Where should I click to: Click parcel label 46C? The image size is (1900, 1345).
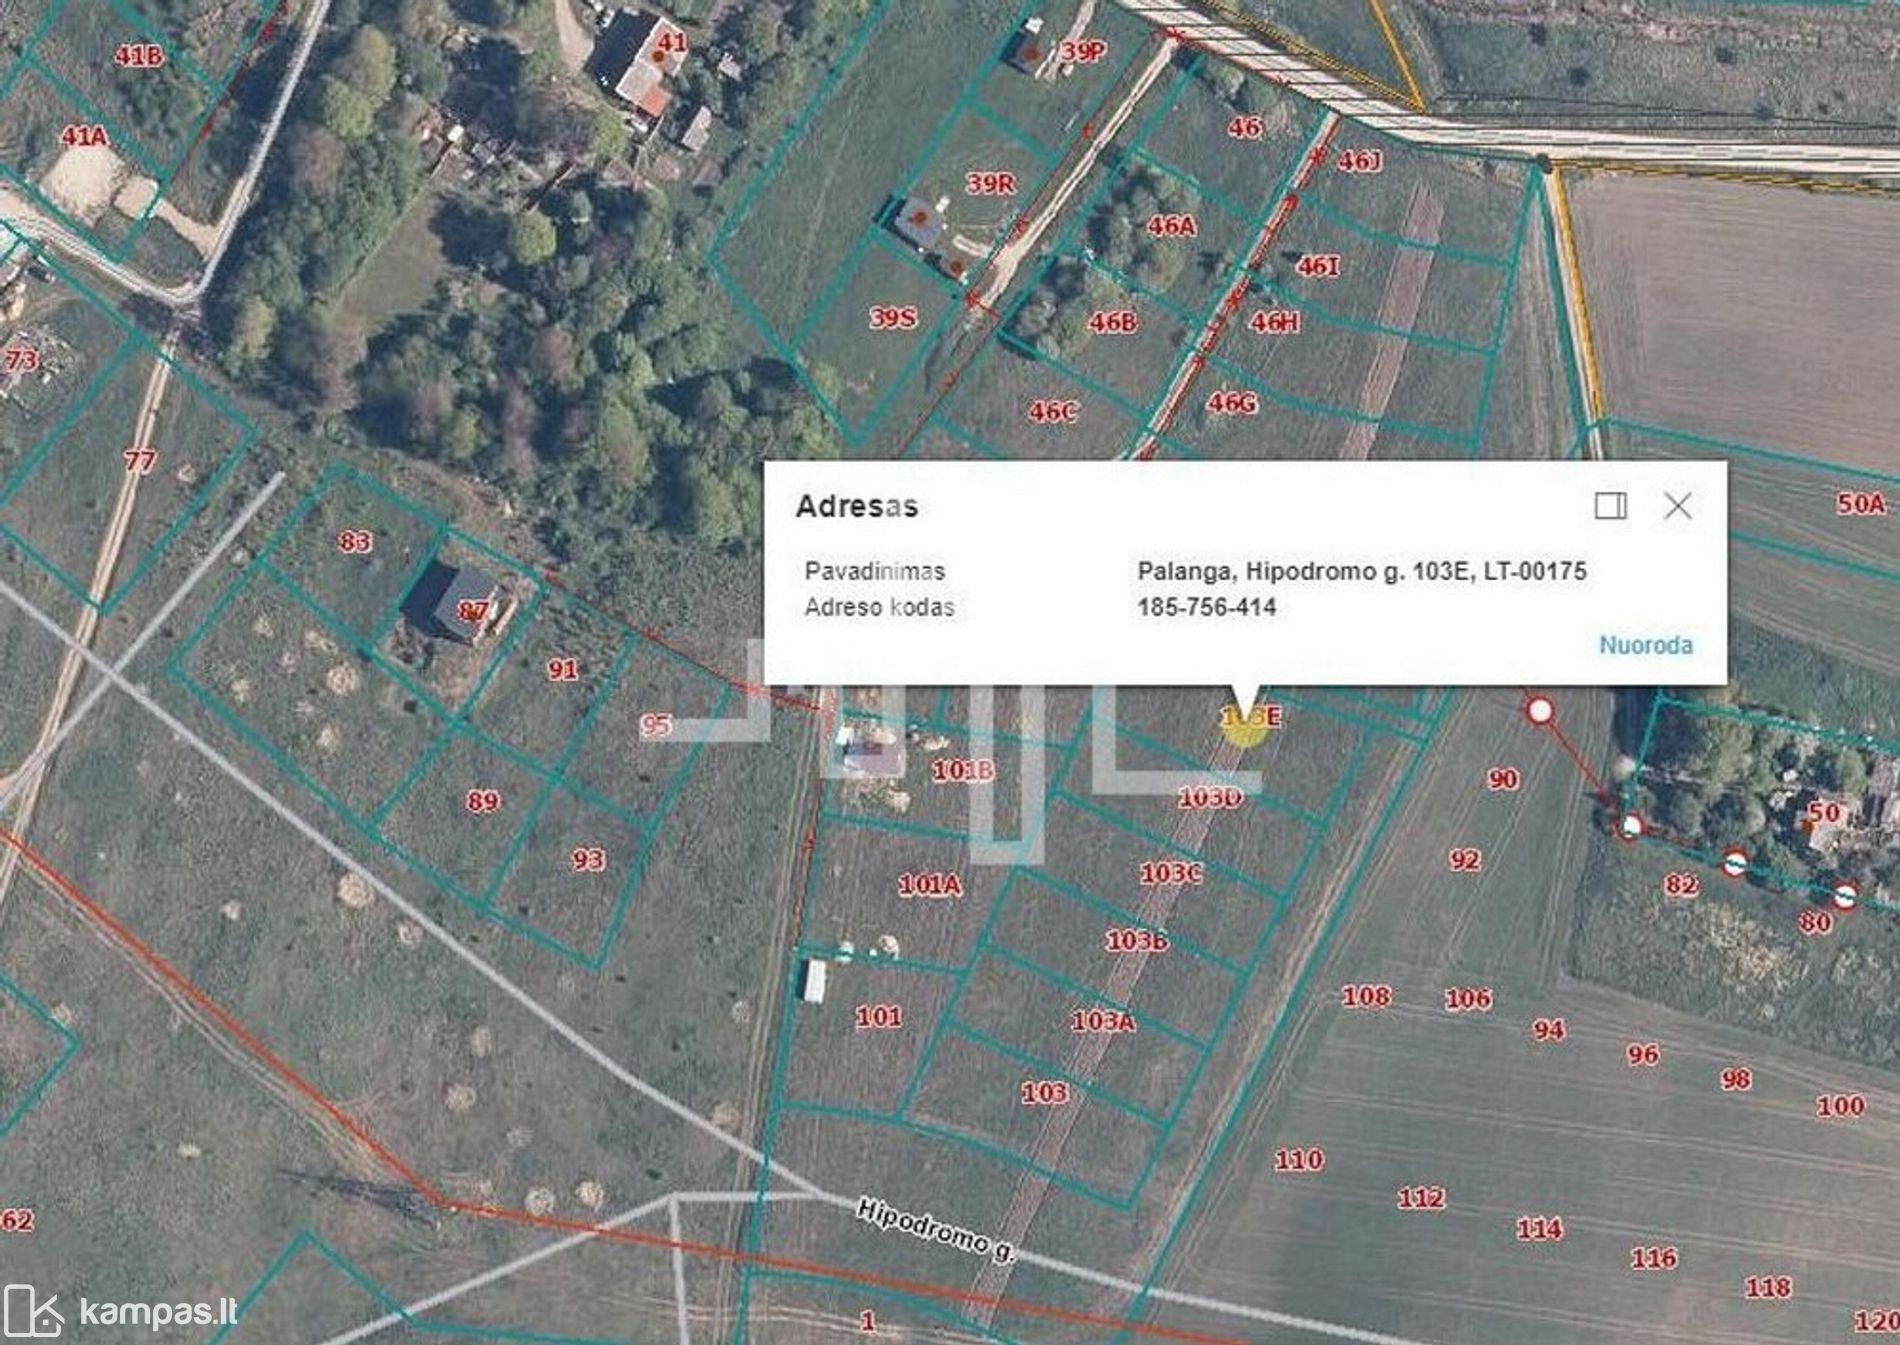(1053, 412)
